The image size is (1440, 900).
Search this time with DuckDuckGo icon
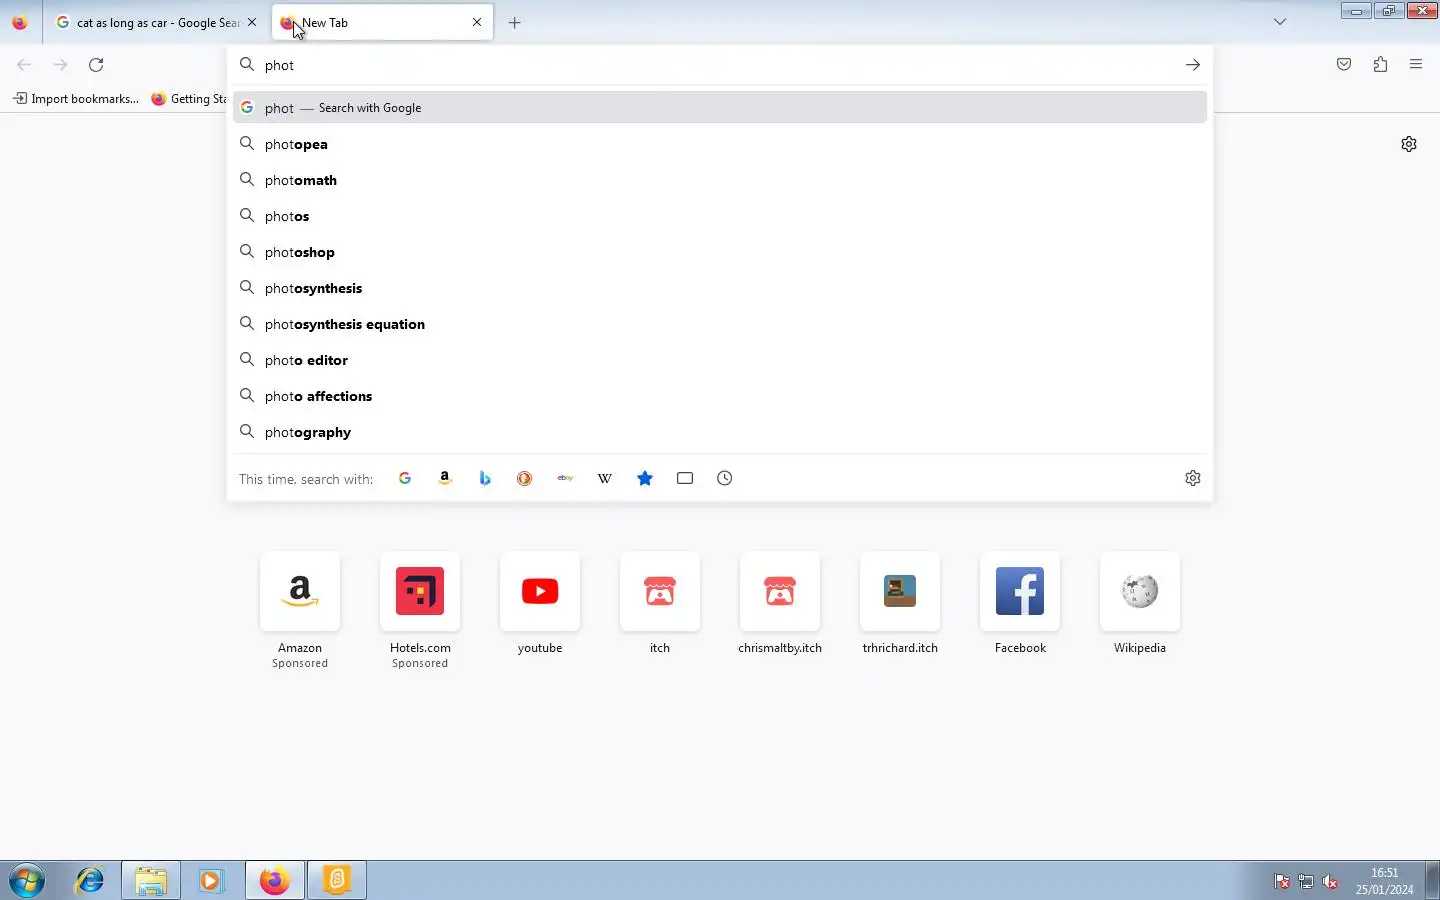coord(525,478)
